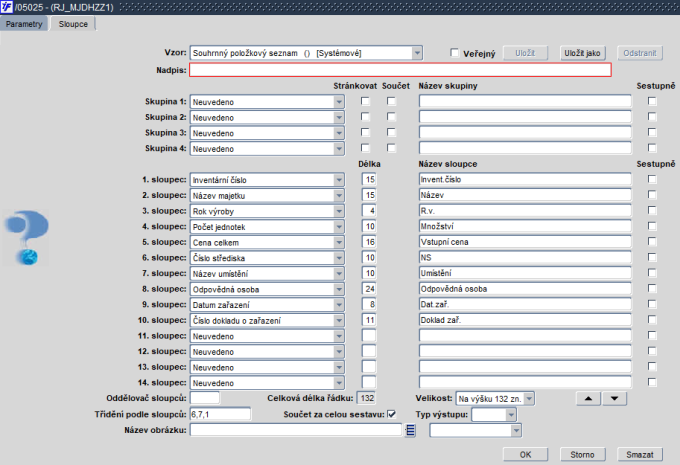Viewport: 680px width, 465px height.
Task: Confirm with the OK button
Action: tap(525, 454)
